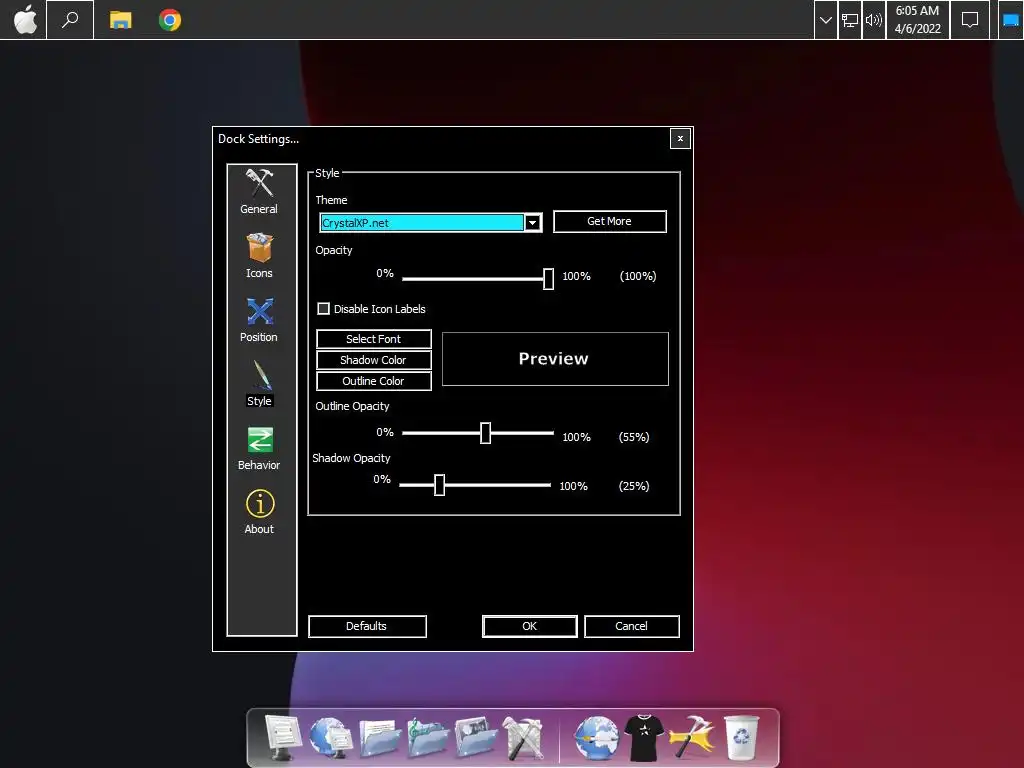
Task: Open the Icons settings section
Action: (x=259, y=256)
